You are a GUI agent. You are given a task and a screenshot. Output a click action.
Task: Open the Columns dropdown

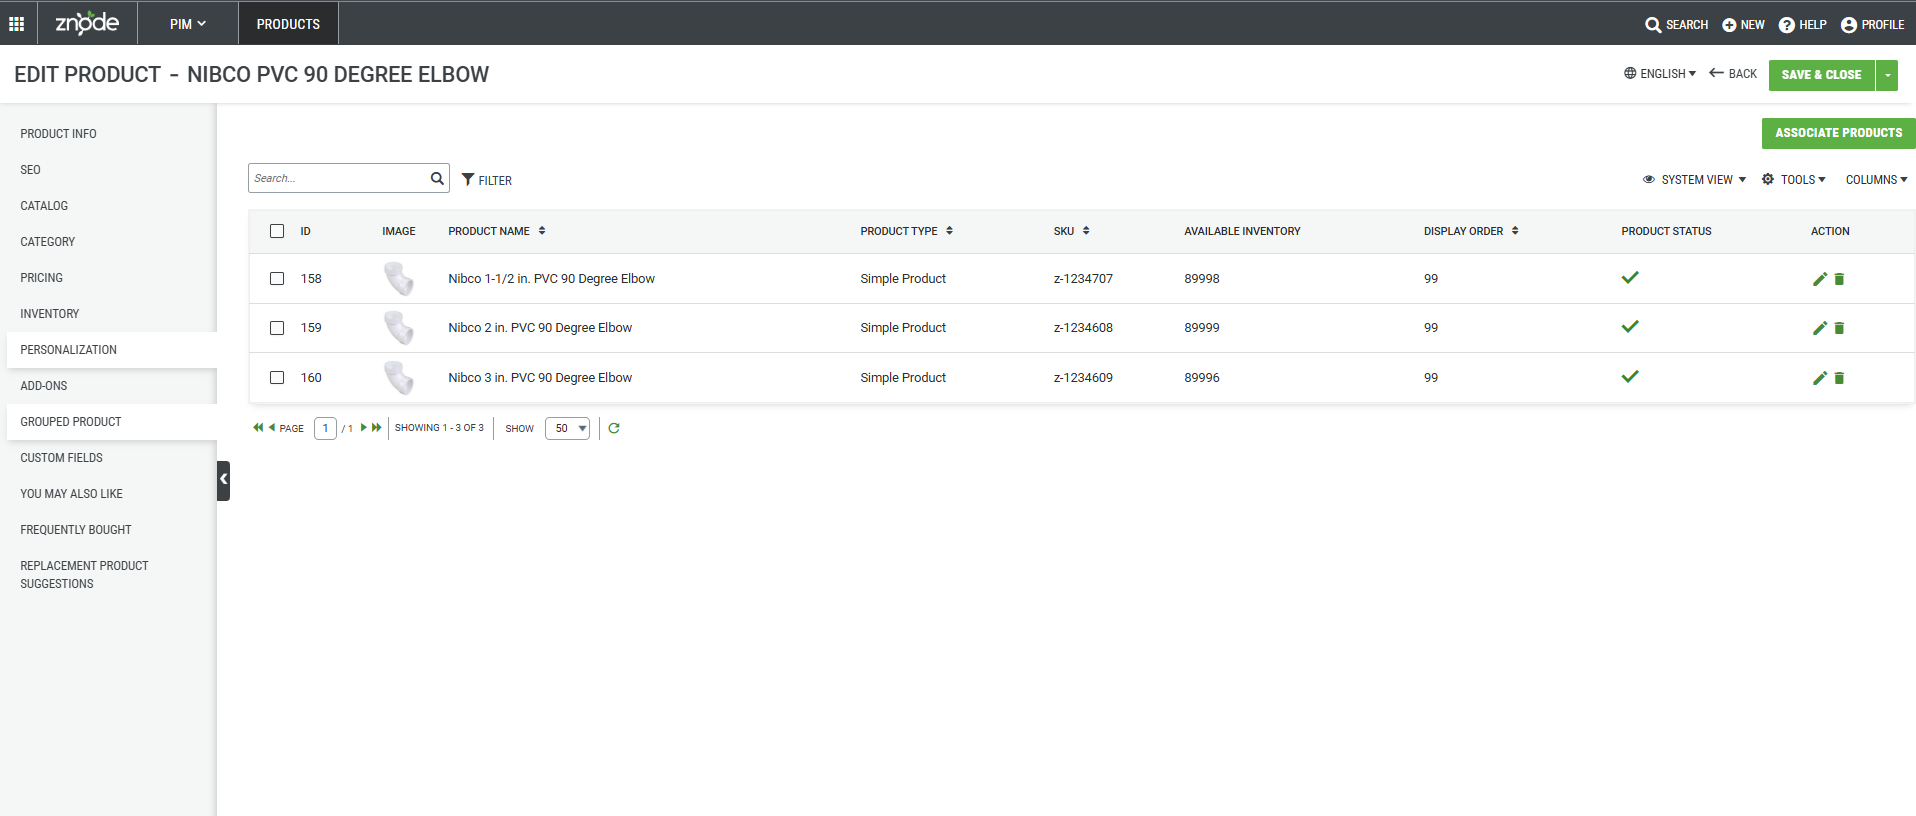(1876, 180)
